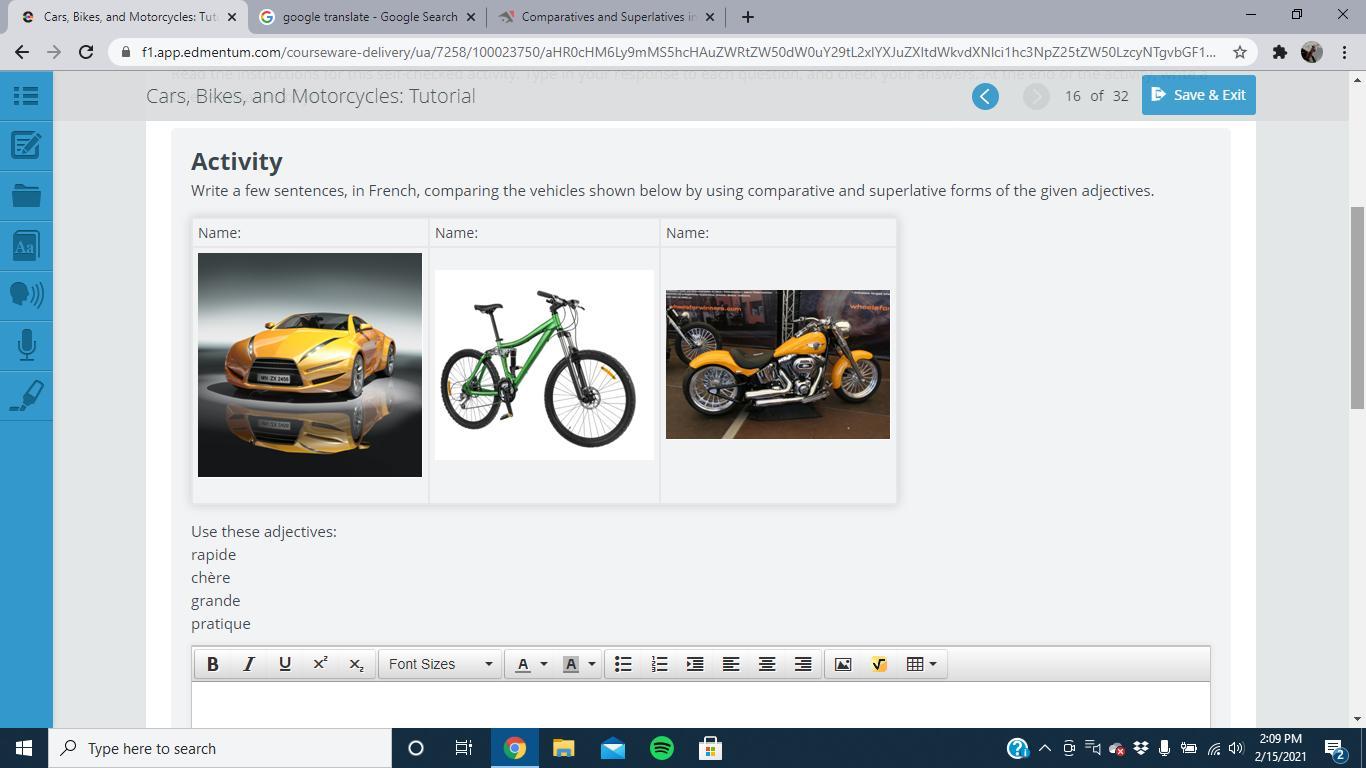
Task: Open the table of contents menu icon
Action: (26, 96)
